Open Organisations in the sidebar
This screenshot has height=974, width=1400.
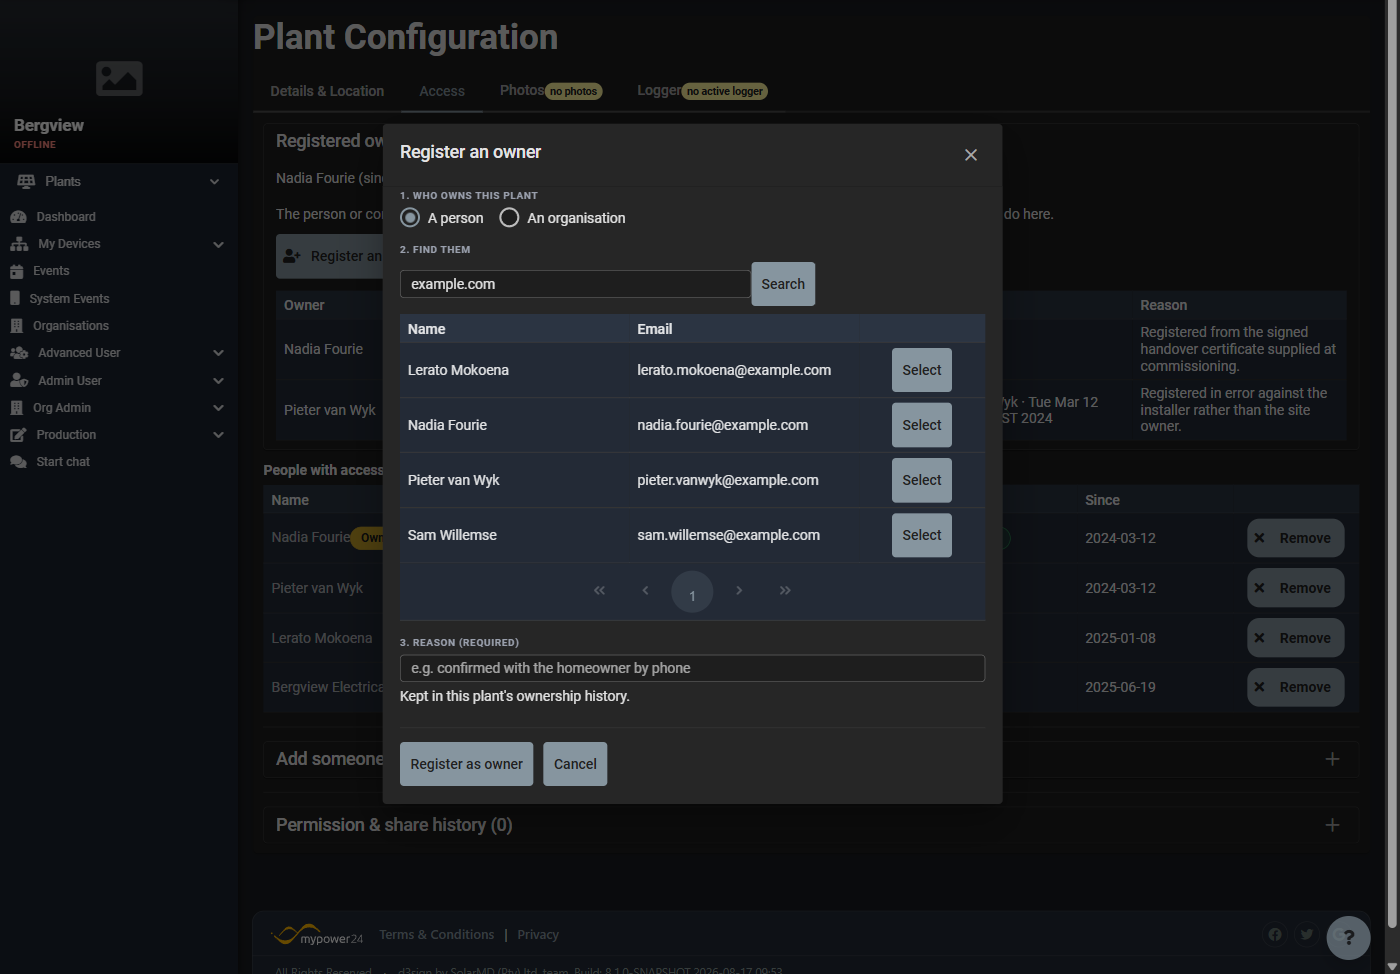point(71,326)
